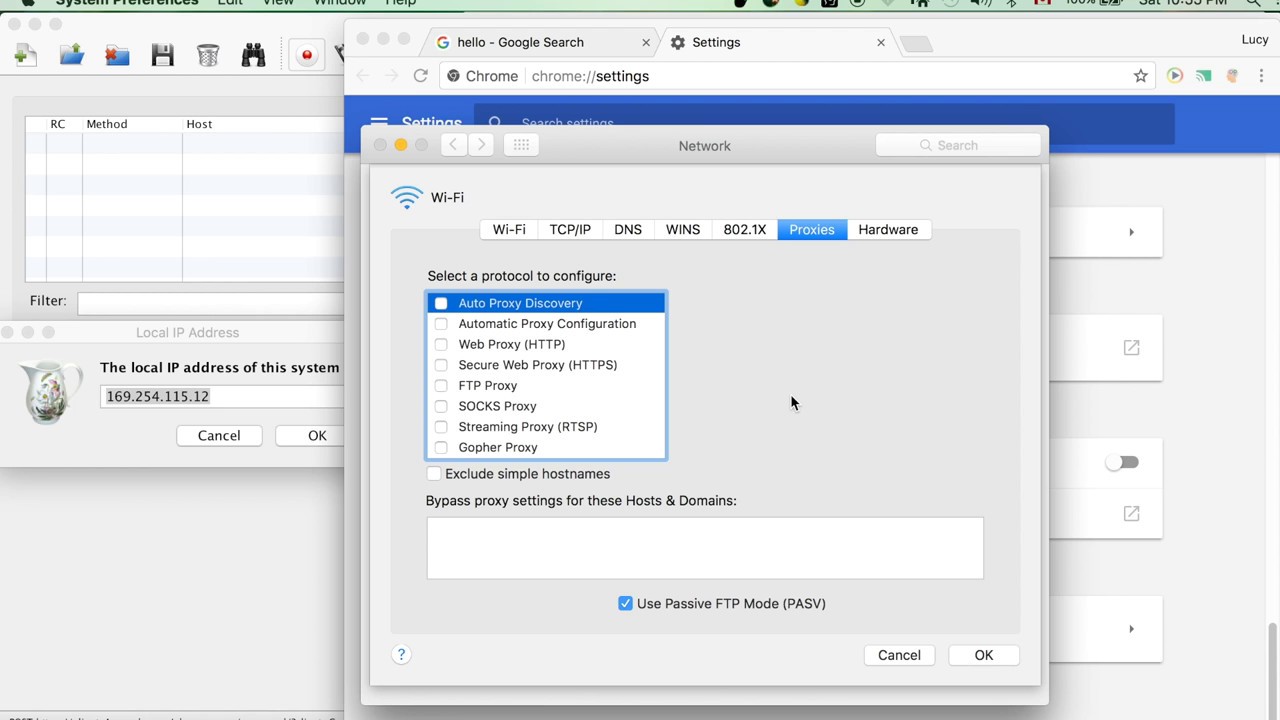
Task: Click Cancel in the Network proxies sheet
Action: 899,655
